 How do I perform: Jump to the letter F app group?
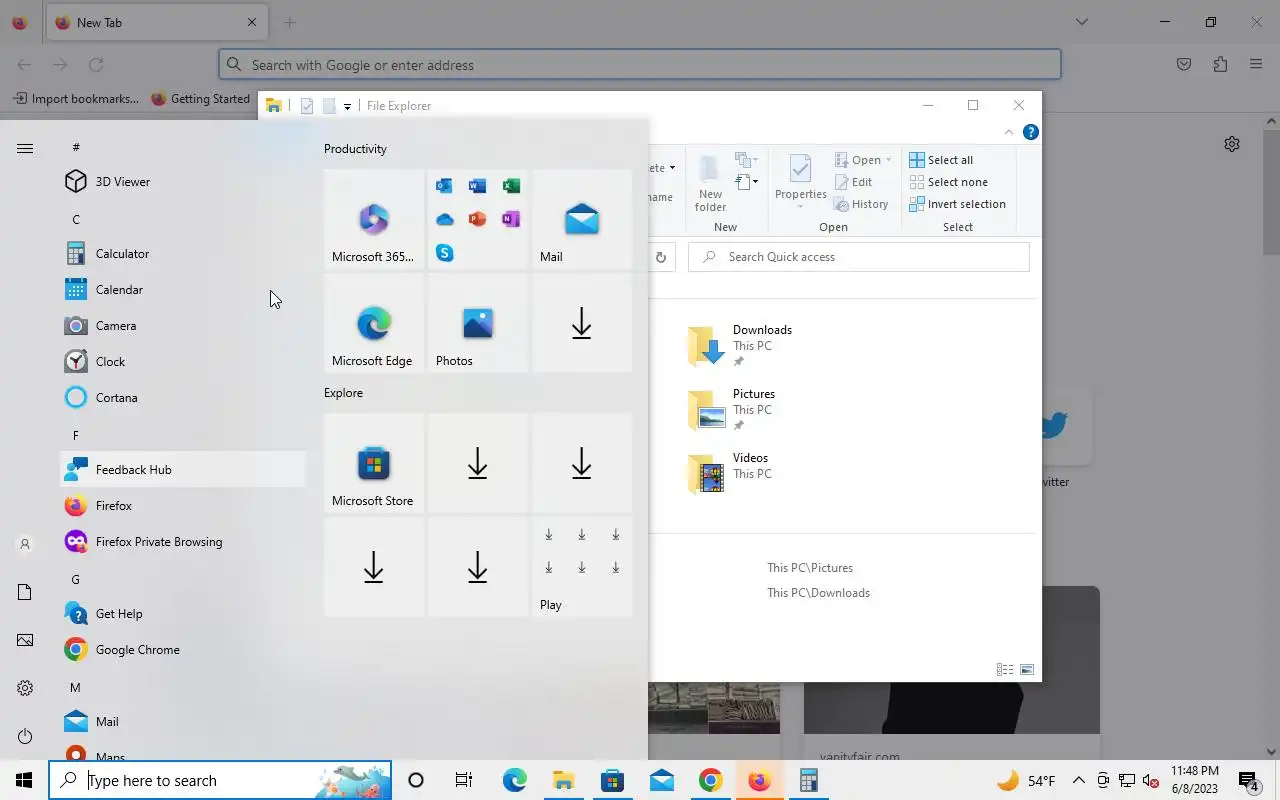[76, 435]
